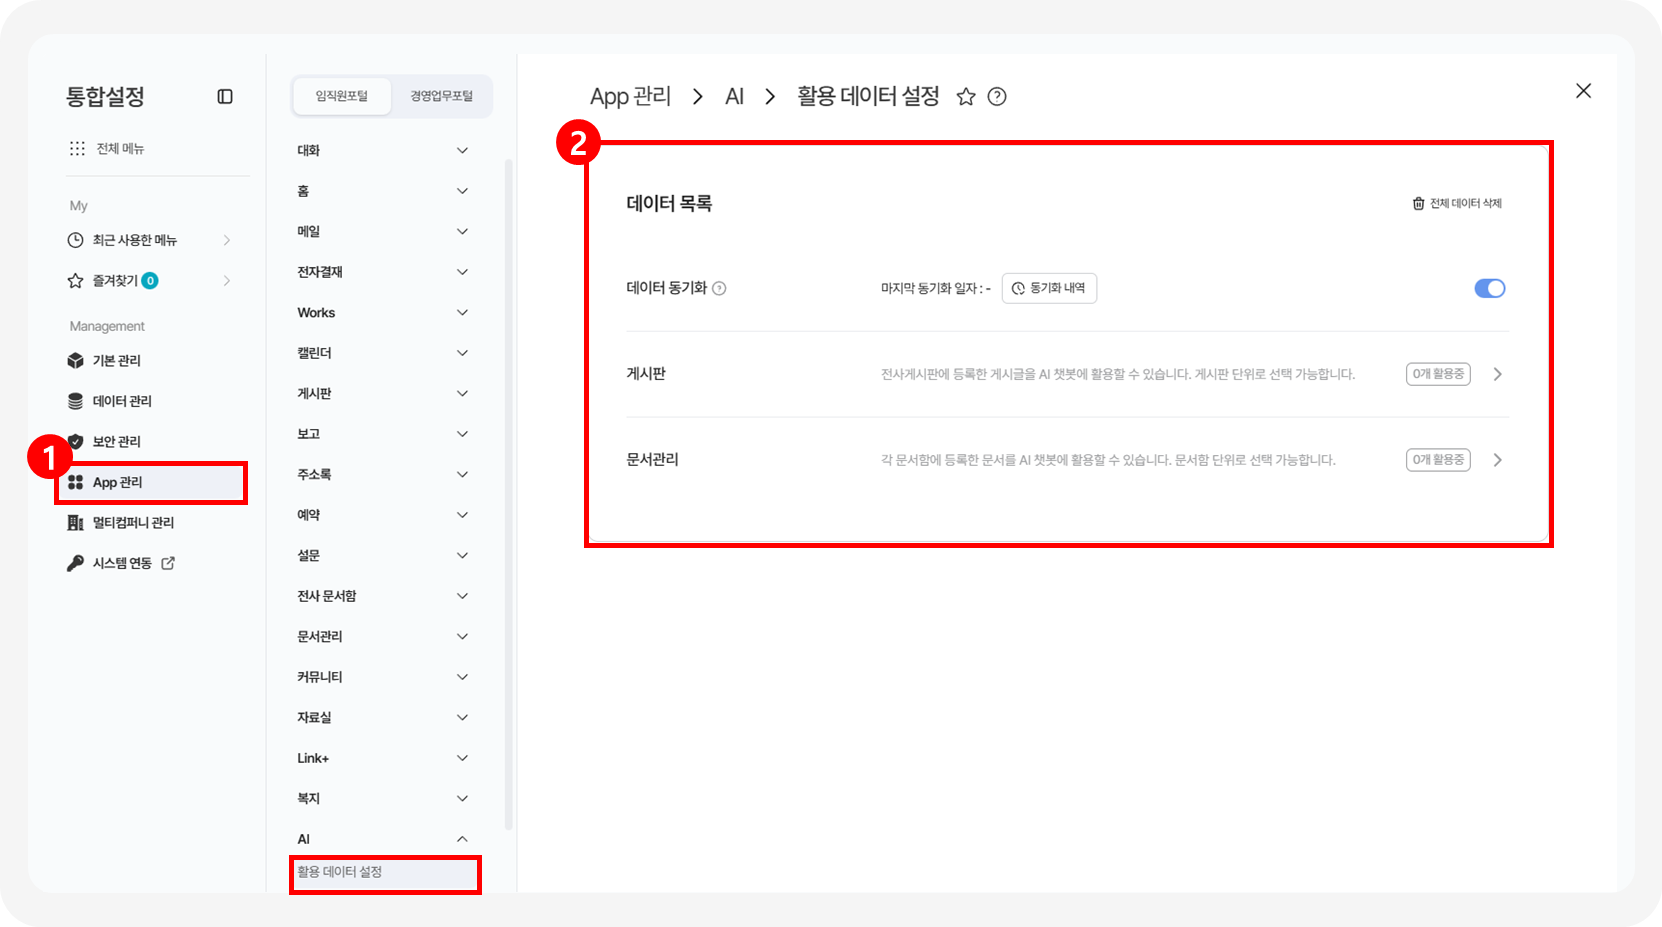Expand the 메일 menu section
This screenshot has width=1662, height=927.
point(462,231)
